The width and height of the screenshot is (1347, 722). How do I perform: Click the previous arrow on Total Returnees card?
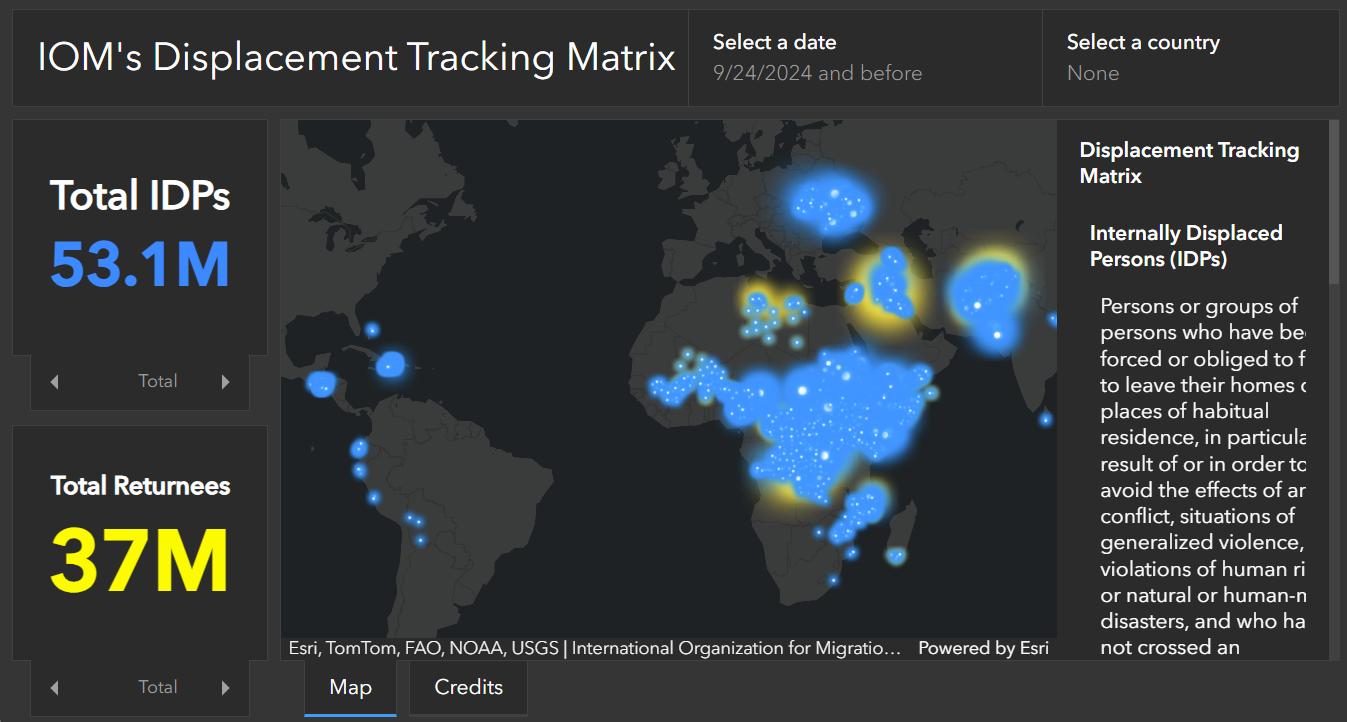point(54,687)
